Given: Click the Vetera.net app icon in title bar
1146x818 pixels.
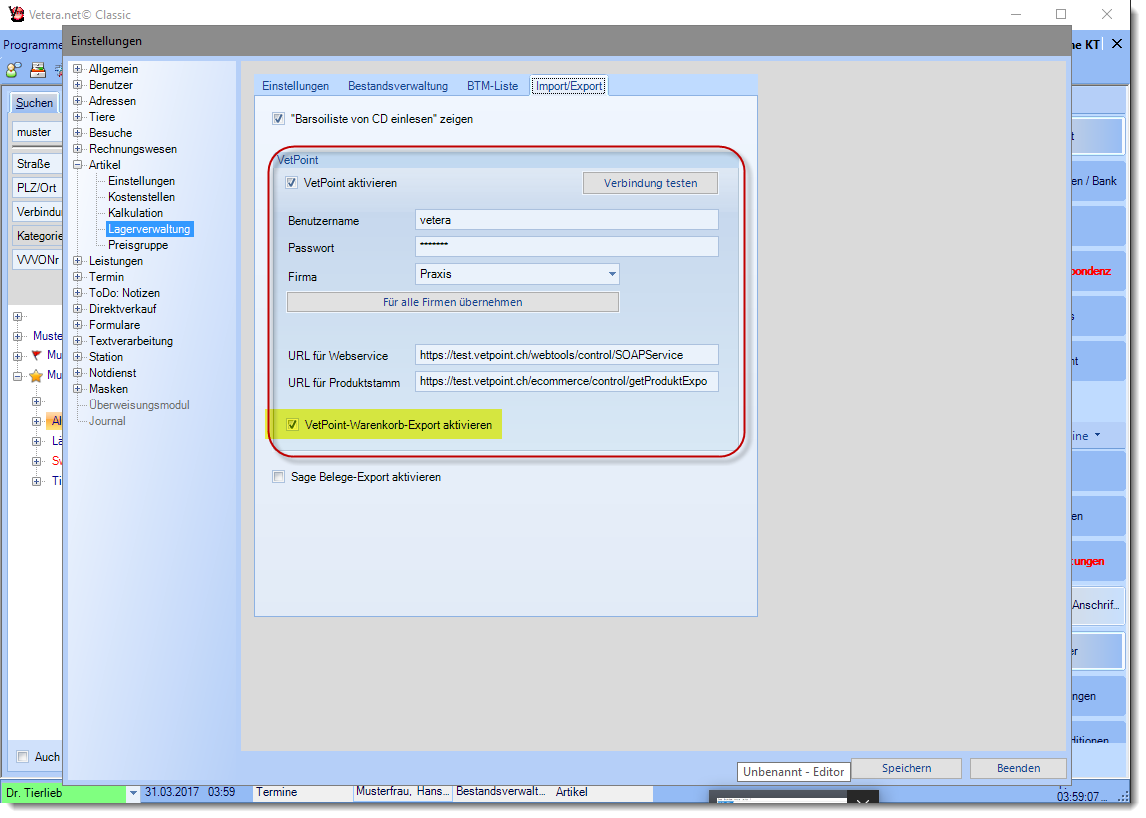Looking at the screenshot, I should click(x=15, y=14).
